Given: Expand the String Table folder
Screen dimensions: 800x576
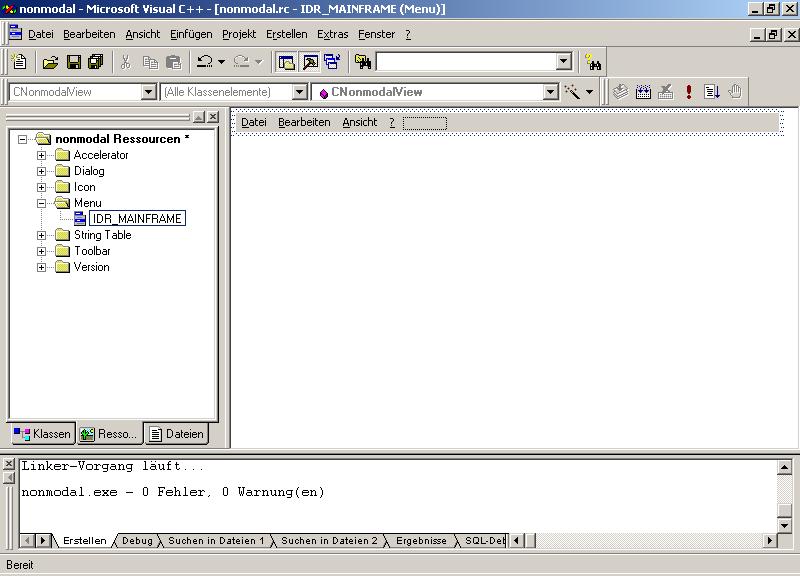Looking at the screenshot, I should (42, 235).
